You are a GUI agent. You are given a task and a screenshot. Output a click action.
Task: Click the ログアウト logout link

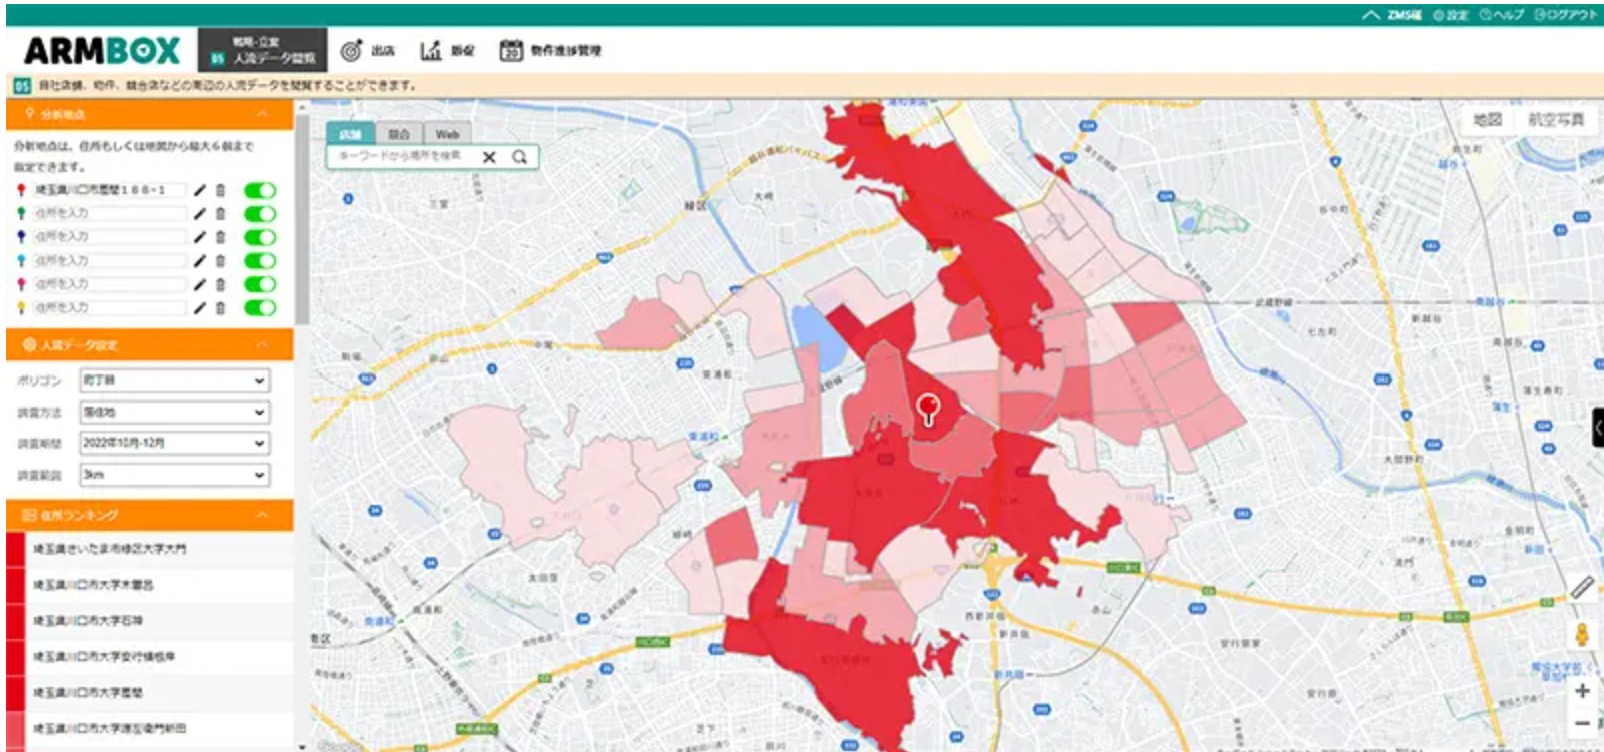click(x=1566, y=15)
